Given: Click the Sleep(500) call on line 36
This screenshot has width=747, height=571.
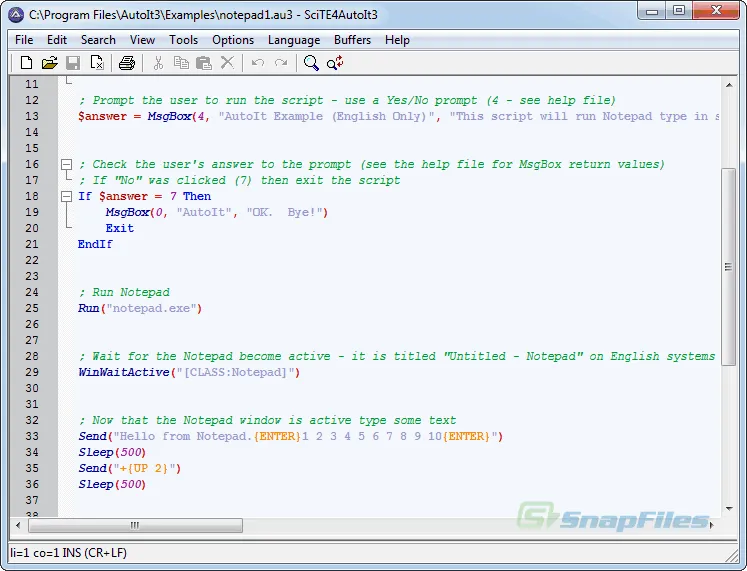Looking at the screenshot, I should click(x=112, y=484).
